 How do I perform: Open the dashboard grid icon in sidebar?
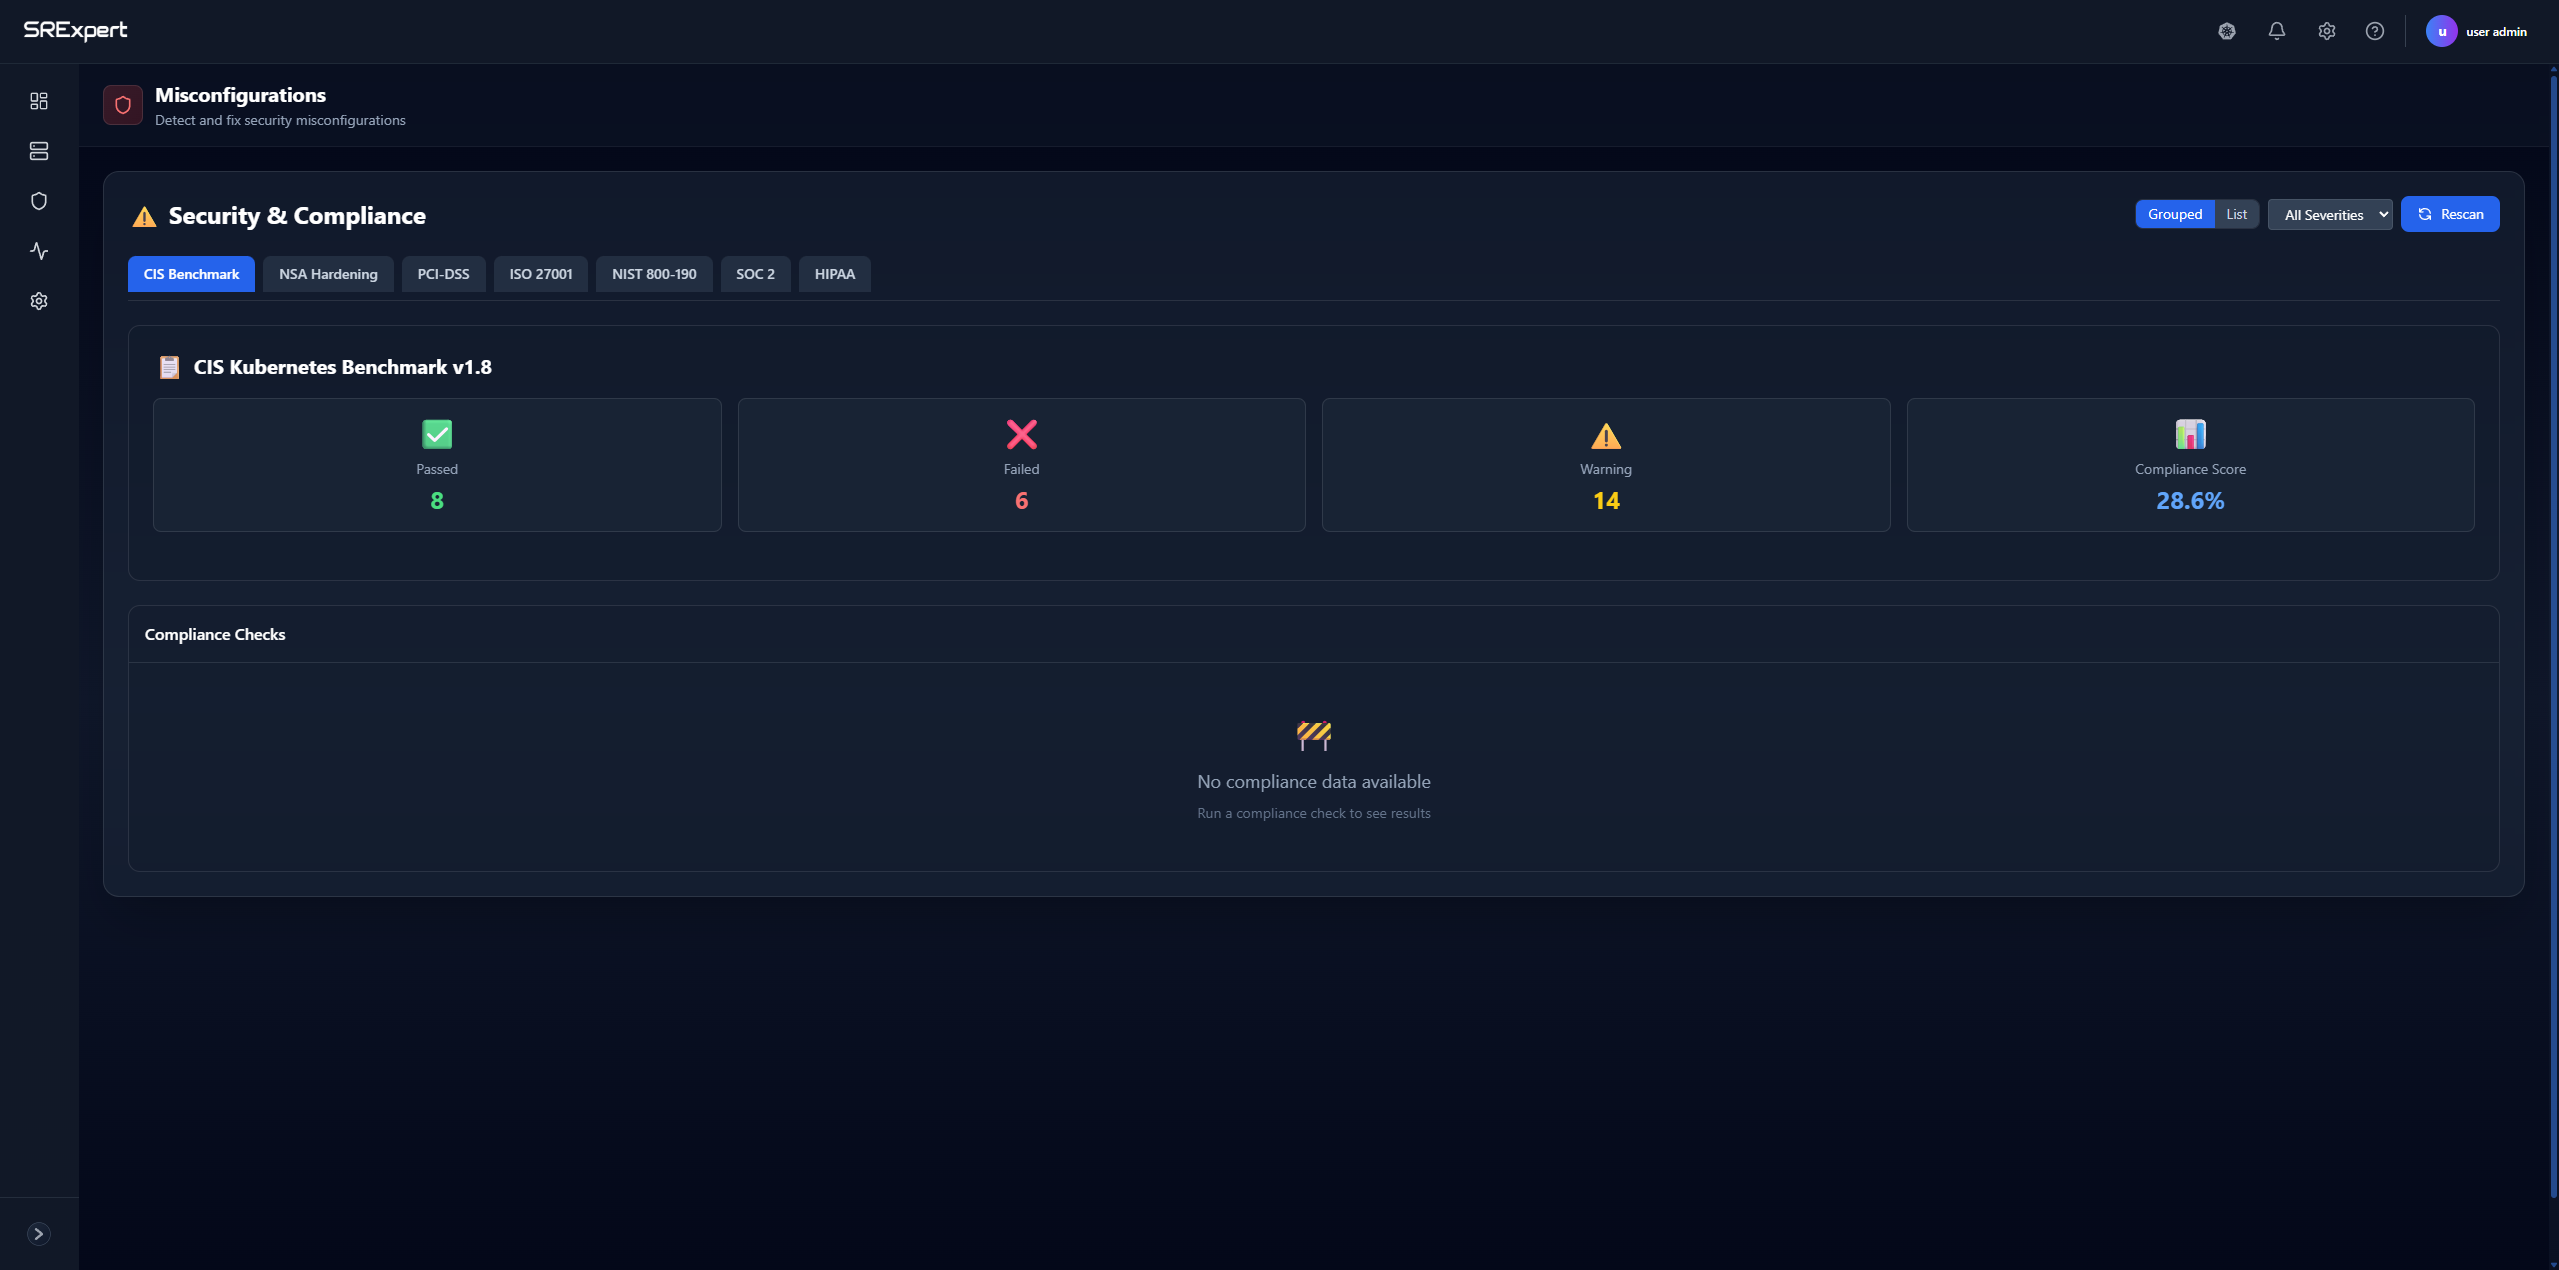click(x=38, y=100)
